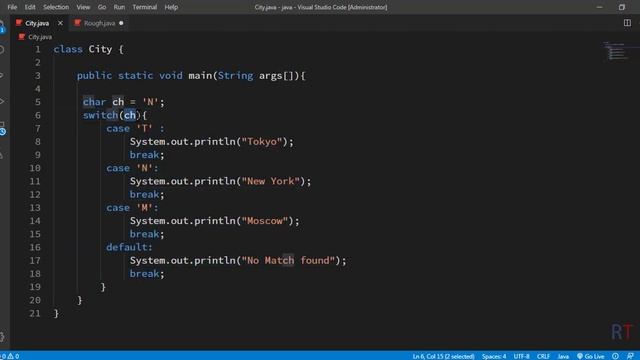The image size is (640, 360).
Task: Change indentation via Spaces: 4
Action: click(494, 356)
